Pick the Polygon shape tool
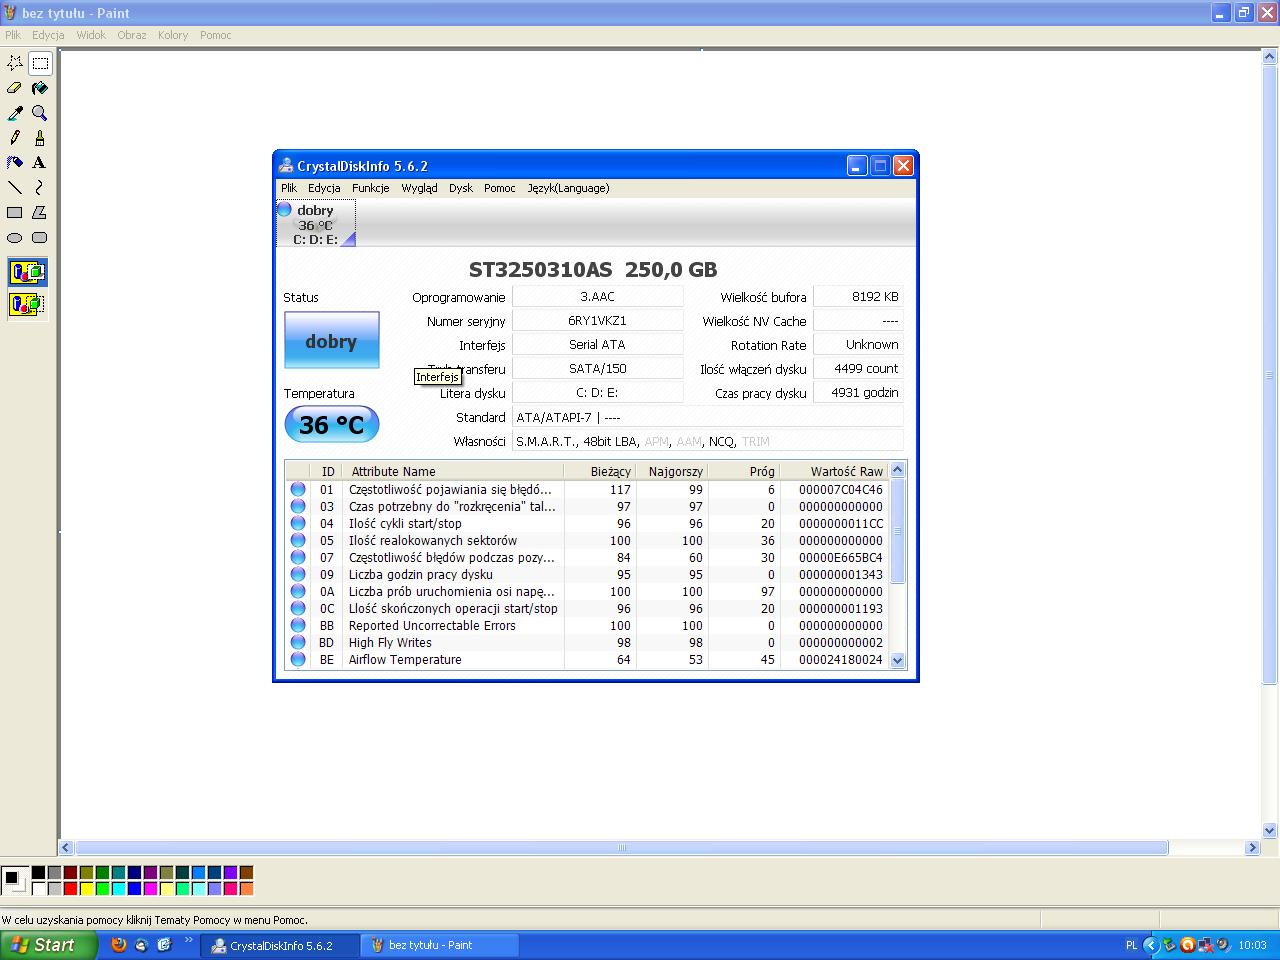The height and width of the screenshot is (960, 1280). tap(40, 213)
